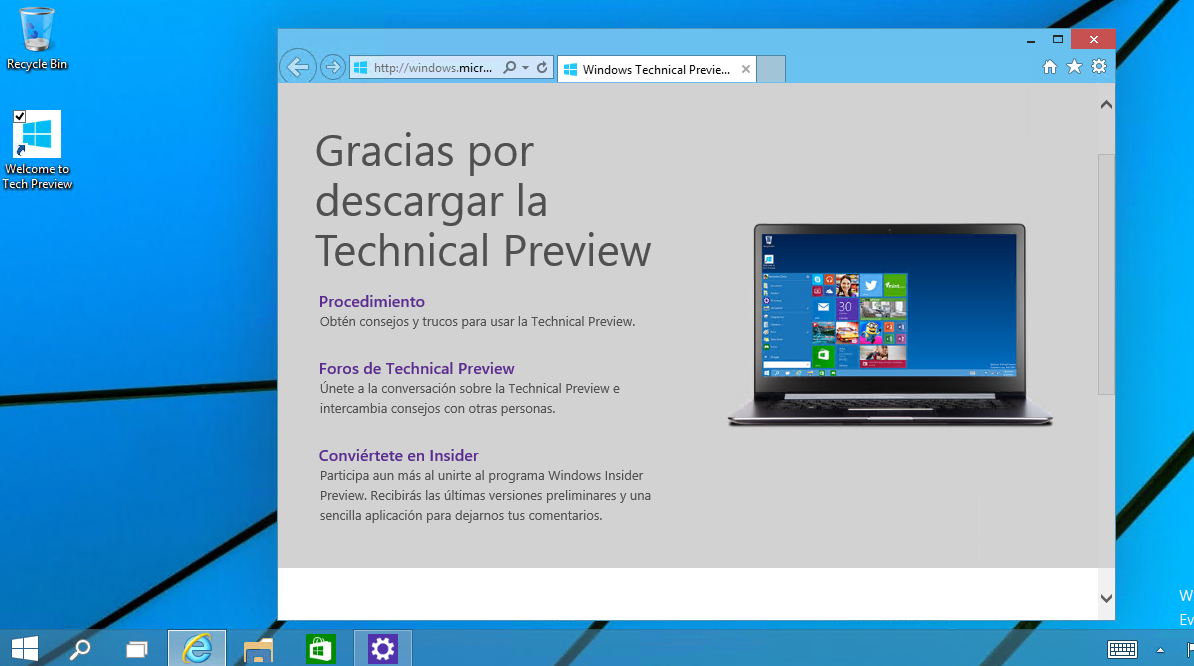
Task: Select the Windows Technical Preview tab
Action: (x=656, y=69)
